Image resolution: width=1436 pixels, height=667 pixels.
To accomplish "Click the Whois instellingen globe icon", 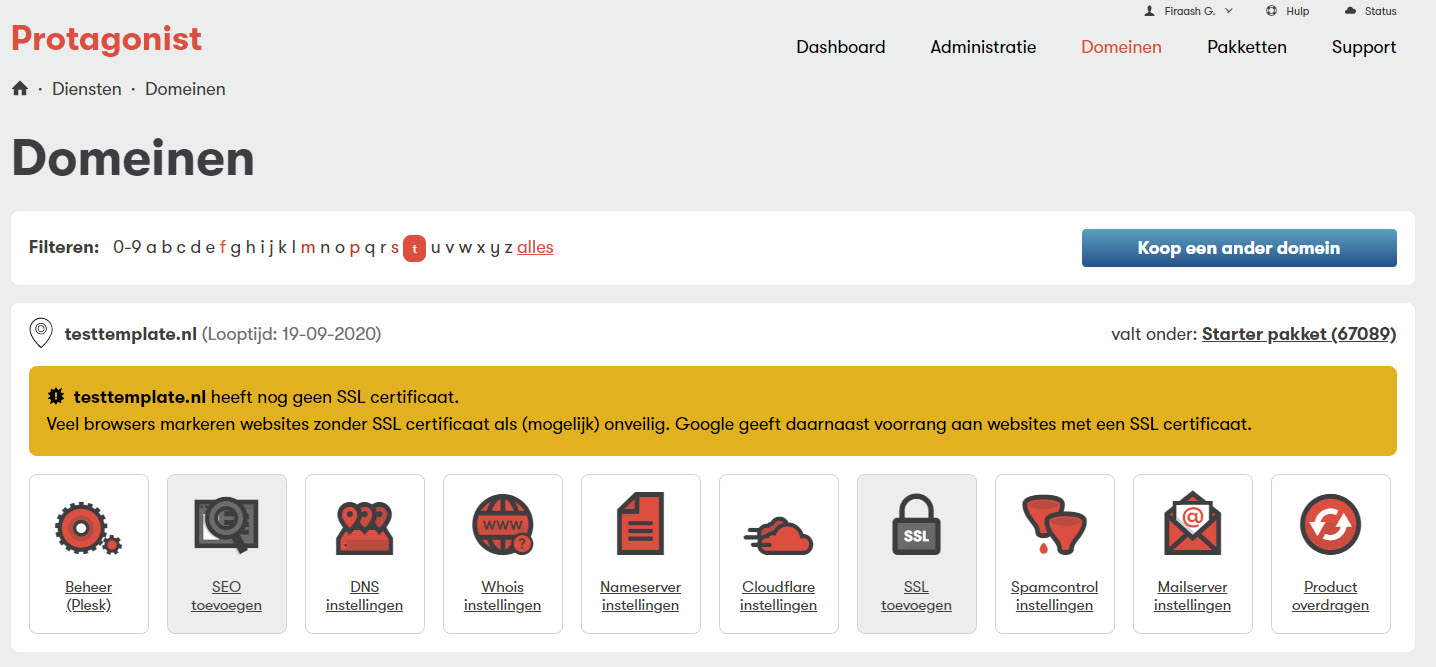I will tap(502, 525).
